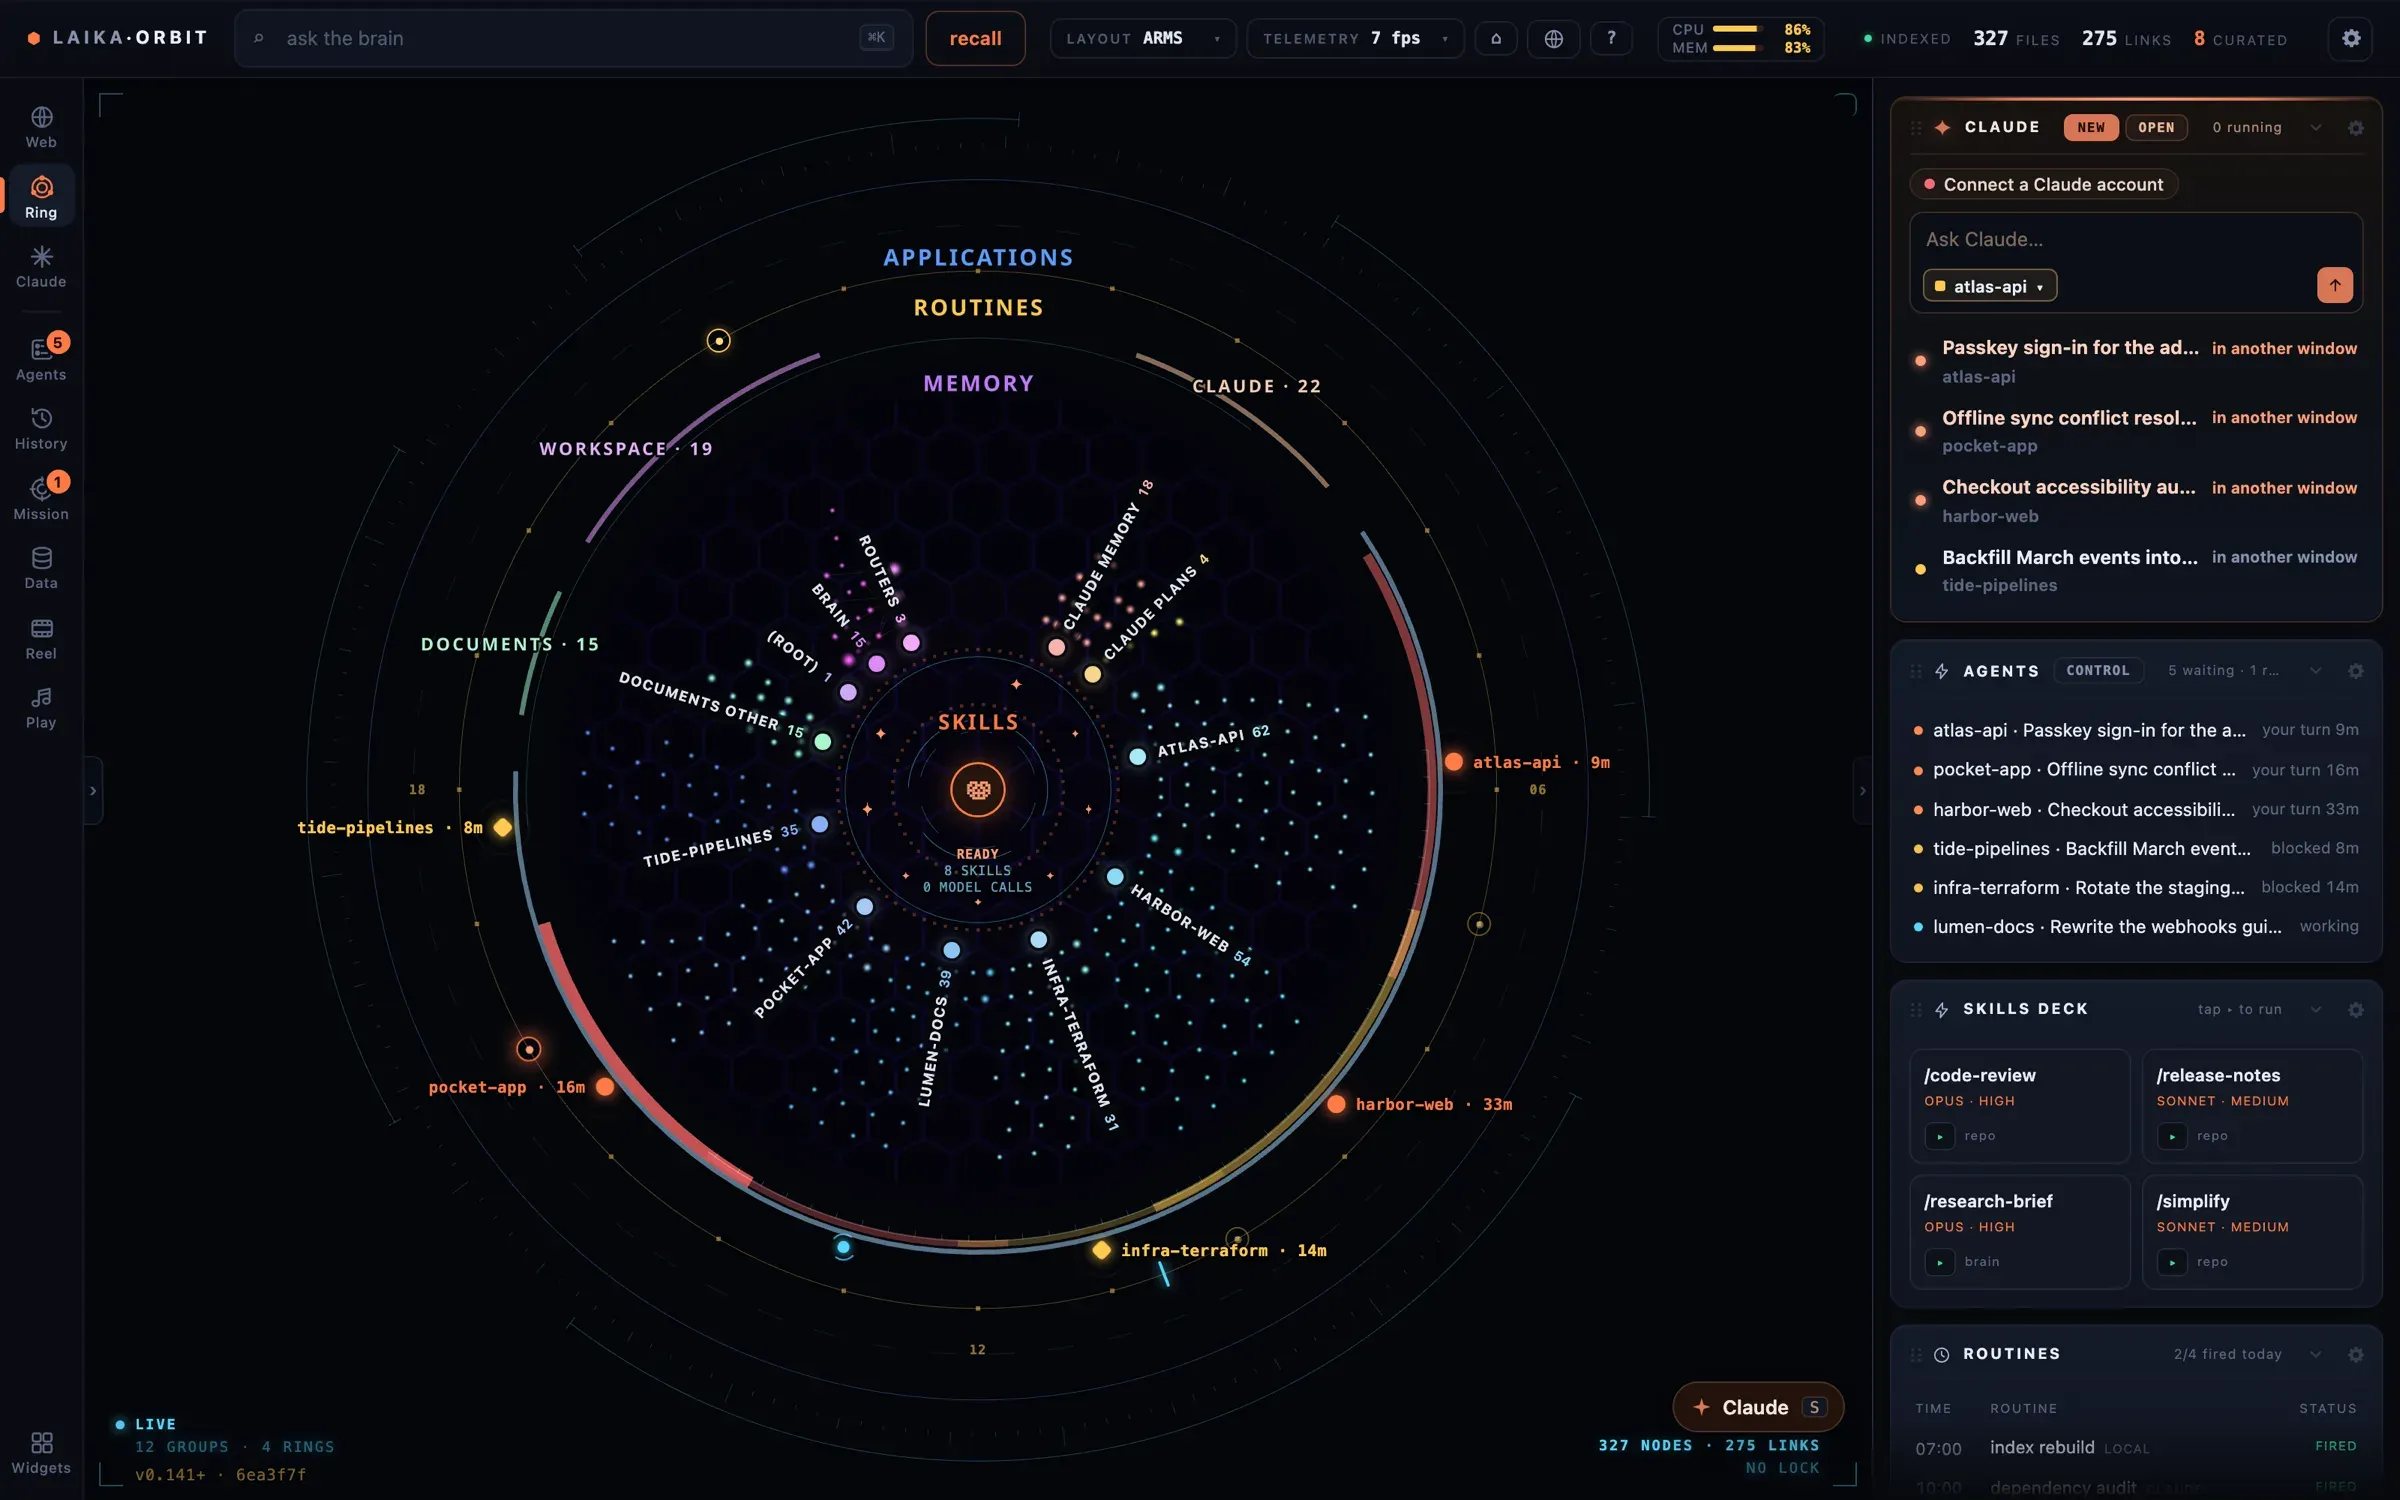Screen dimensions: 2400x1500
Task: Open the Web view in sidebar
Action: [41, 127]
